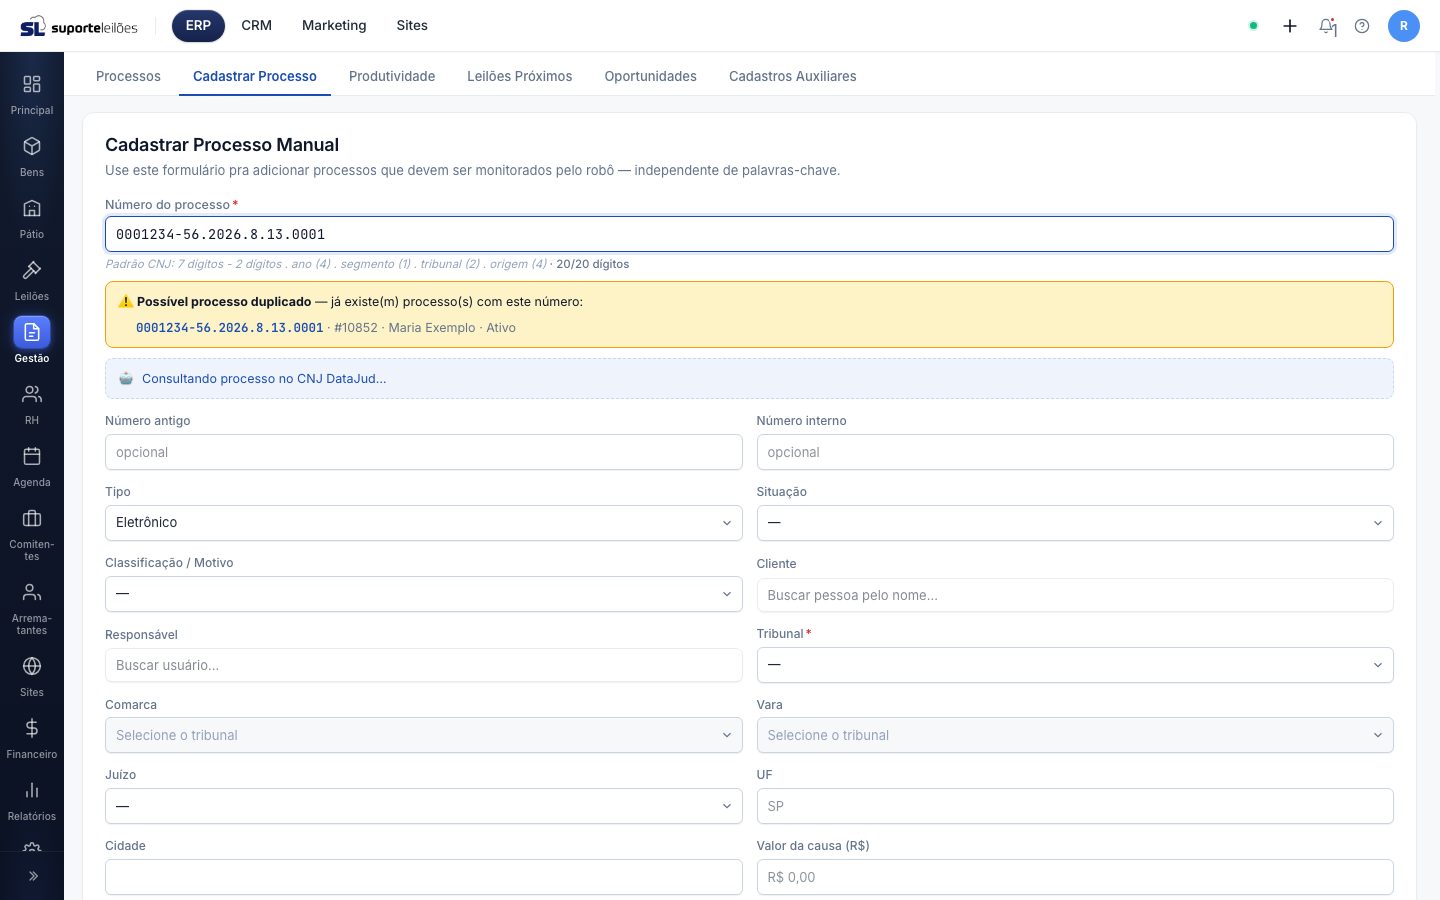Go to Bens in the sidebar
The width and height of the screenshot is (1440, 900).
32,156
